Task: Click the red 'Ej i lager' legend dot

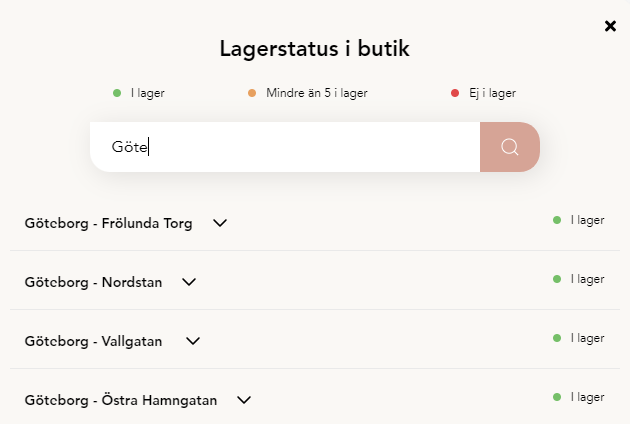Action: [455, 93]
